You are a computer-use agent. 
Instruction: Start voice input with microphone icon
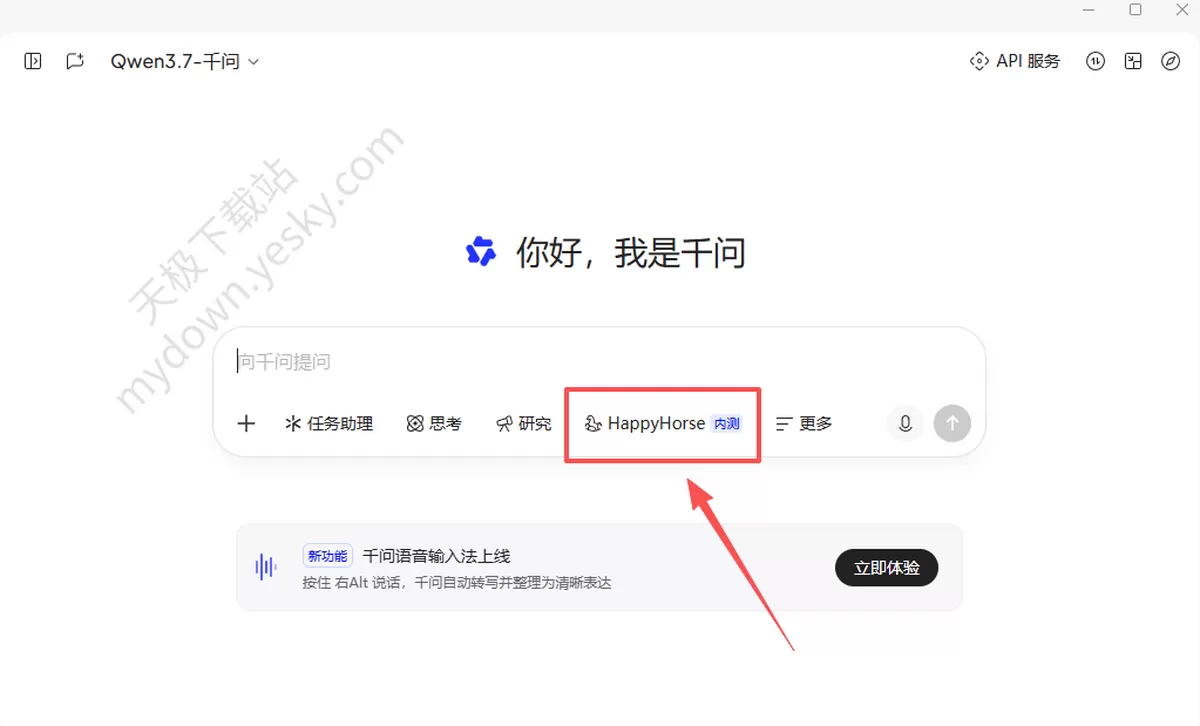tap(905, 423)
